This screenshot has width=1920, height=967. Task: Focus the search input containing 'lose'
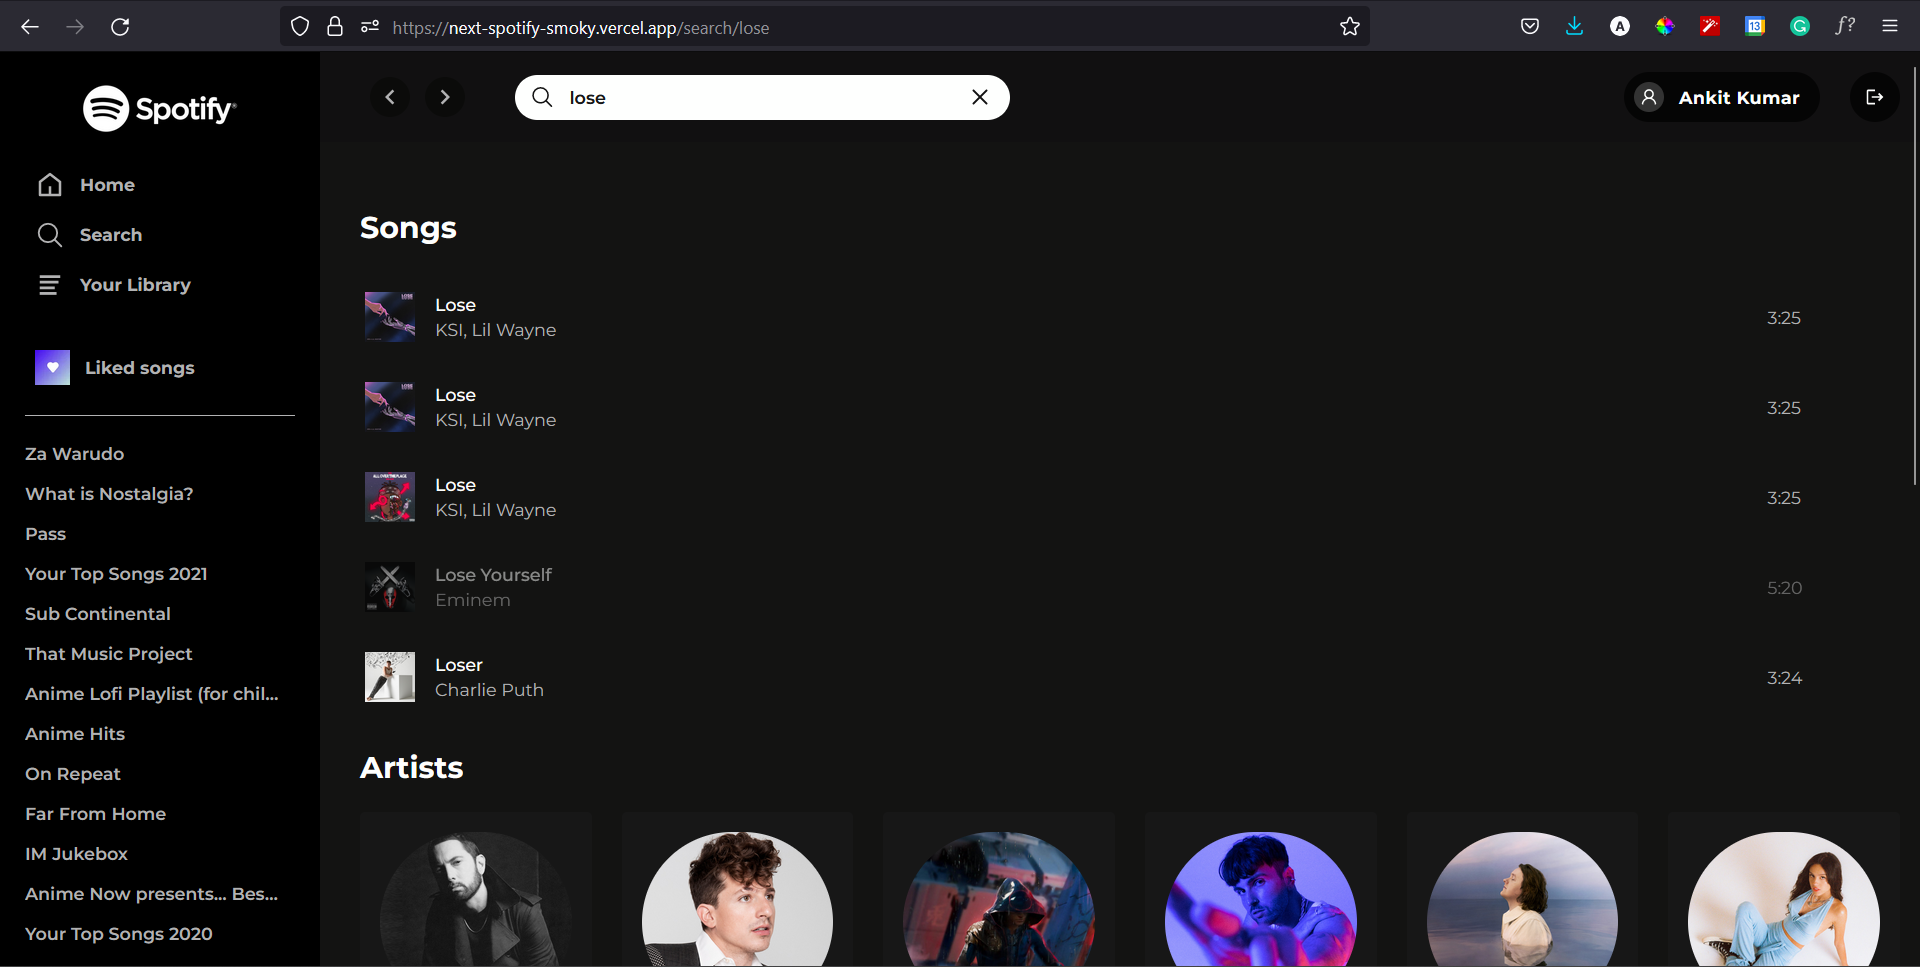tap(762, 97)
